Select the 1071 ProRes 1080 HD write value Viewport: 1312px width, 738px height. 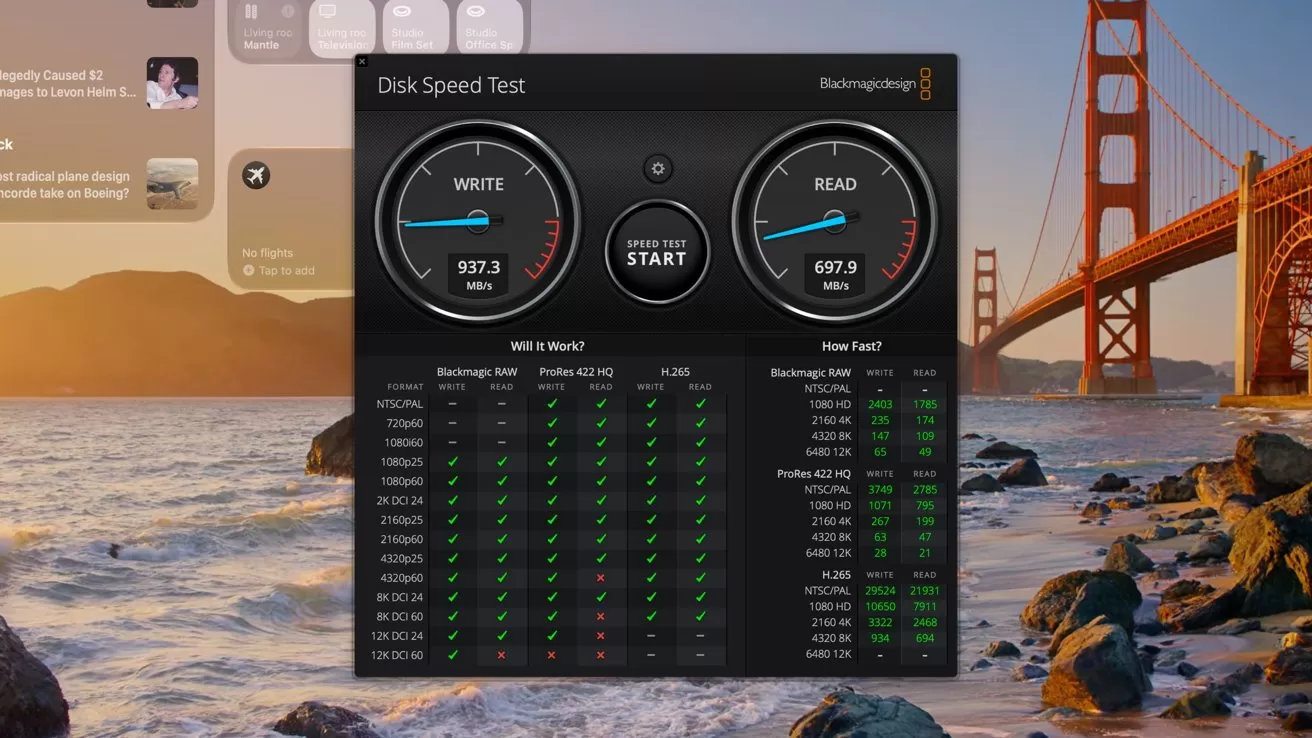(880, 505)
